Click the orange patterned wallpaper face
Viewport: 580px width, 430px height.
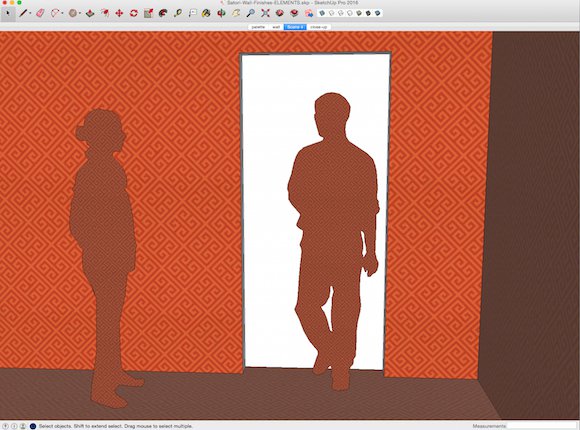tap(185, 185)
